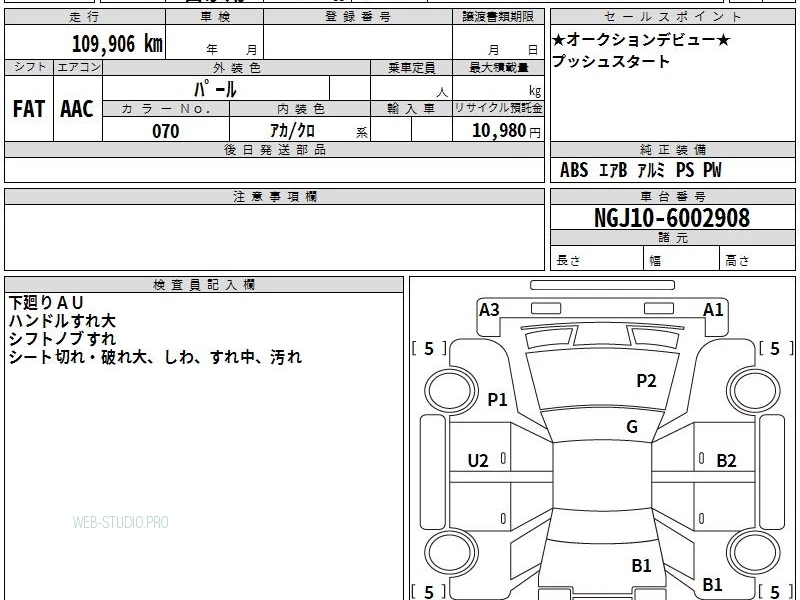Click the リサイクル預託金 header
The height and width of the screenshot is (600, 800).
[x=498, y=108]
